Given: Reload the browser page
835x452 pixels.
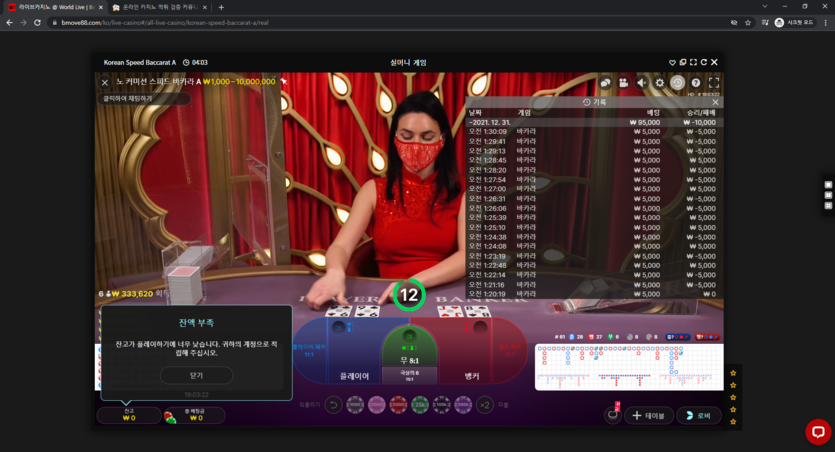Looking at the screenshot, I should [x=37, y=22].
